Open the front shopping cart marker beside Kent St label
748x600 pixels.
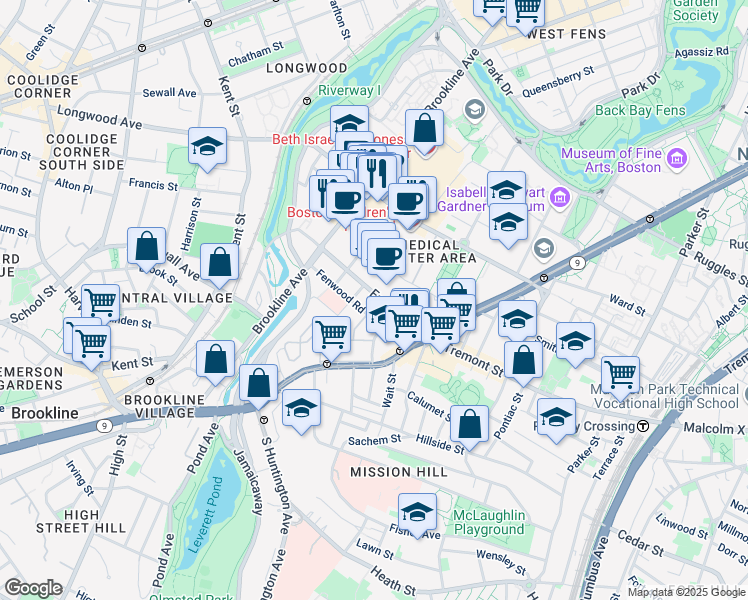pyautogui.click(x=91, y=344)
